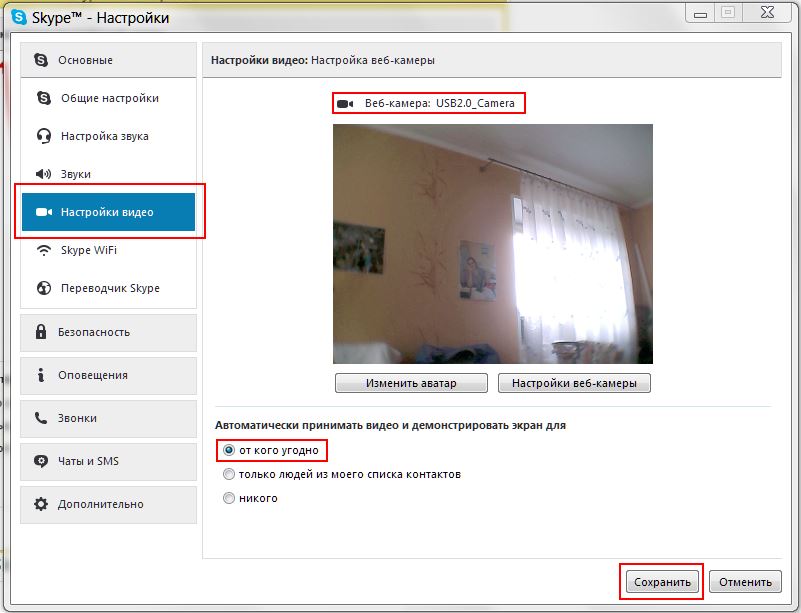The height and width of the screenshot is (613, 801).
Task: Click the Skype logo icon in title bar
Action: (19, 17)
